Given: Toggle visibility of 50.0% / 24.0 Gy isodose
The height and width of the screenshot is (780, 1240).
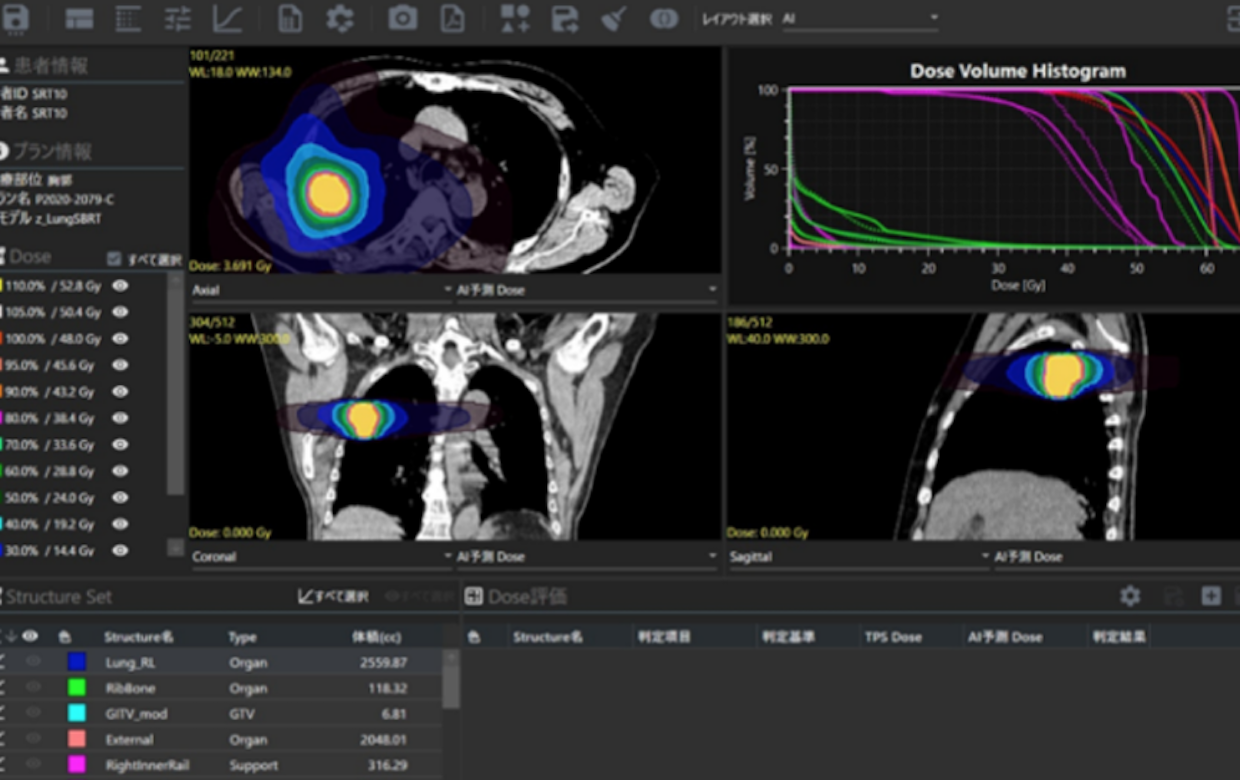Looking at the screenshot, I should (x=120, y=497).
